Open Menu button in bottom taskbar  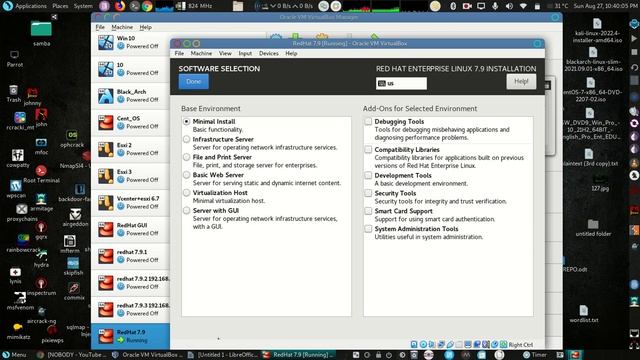point(14,355)
